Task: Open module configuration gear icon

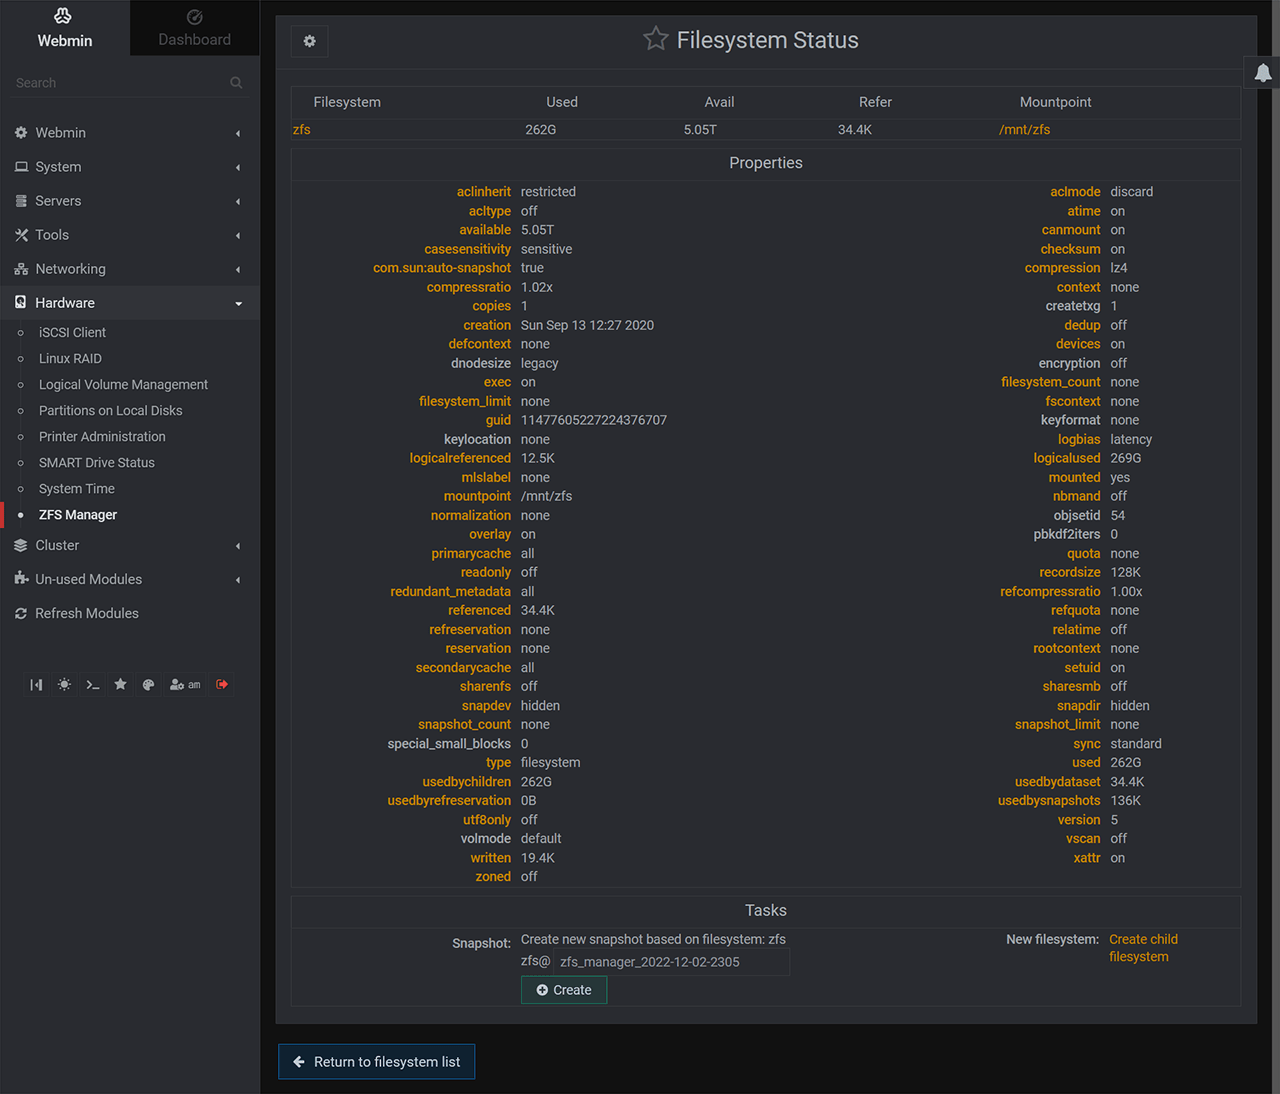Action: (309, 41)
